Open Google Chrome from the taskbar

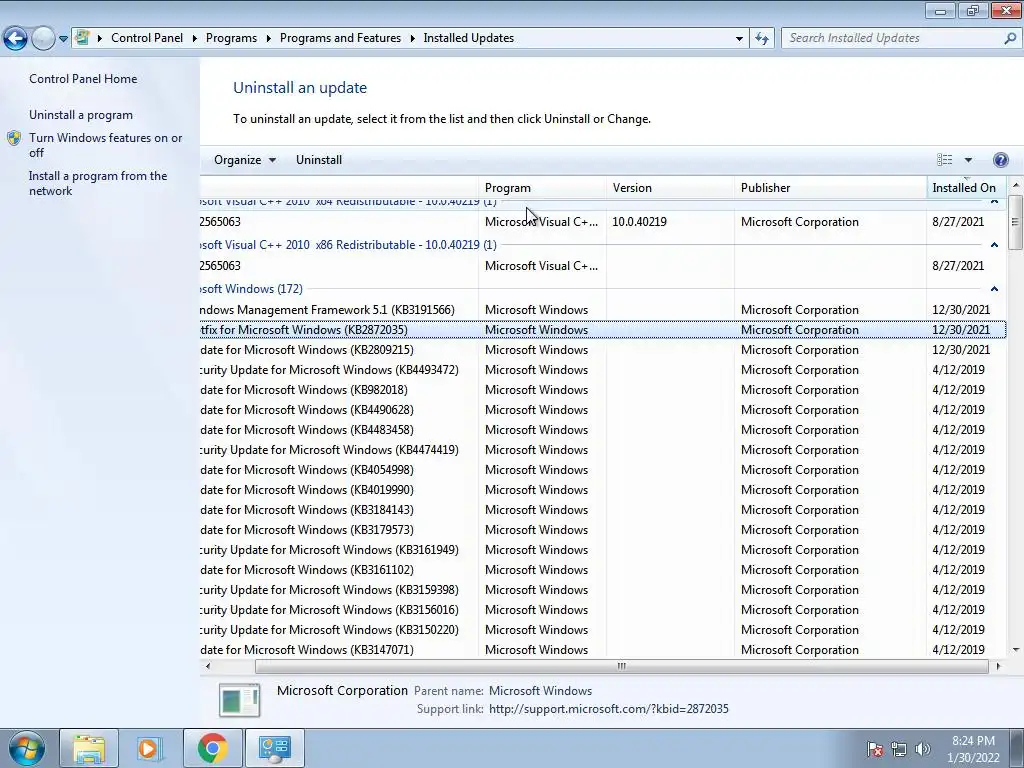tap(212, 748)
